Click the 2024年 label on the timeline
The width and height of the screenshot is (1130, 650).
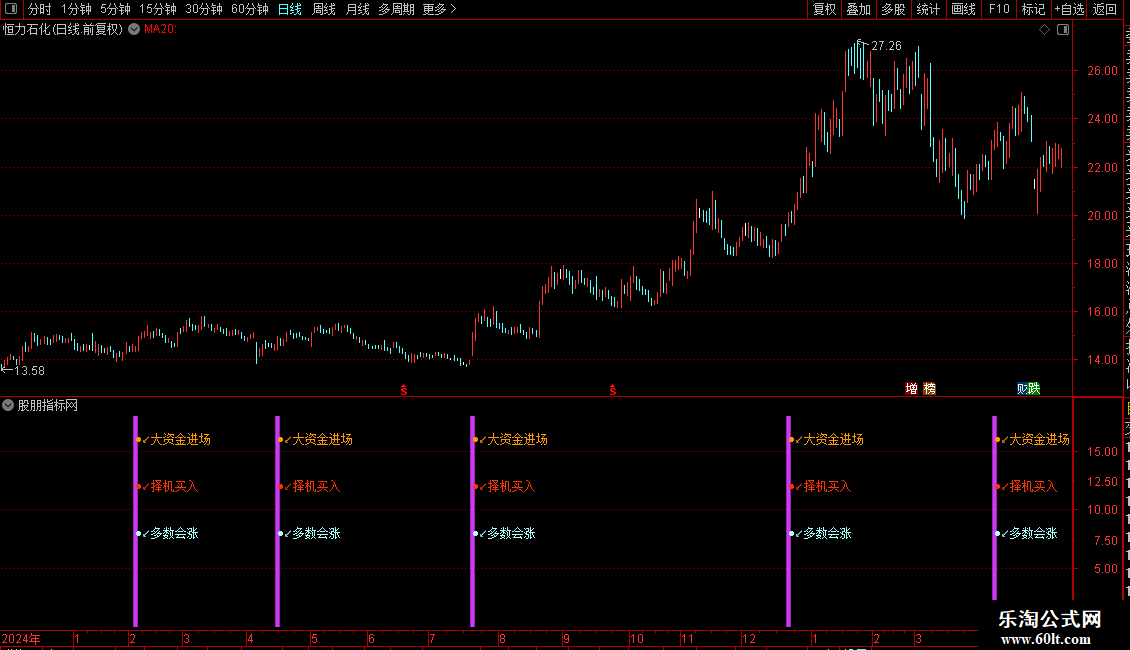click(x=21, y=639)
